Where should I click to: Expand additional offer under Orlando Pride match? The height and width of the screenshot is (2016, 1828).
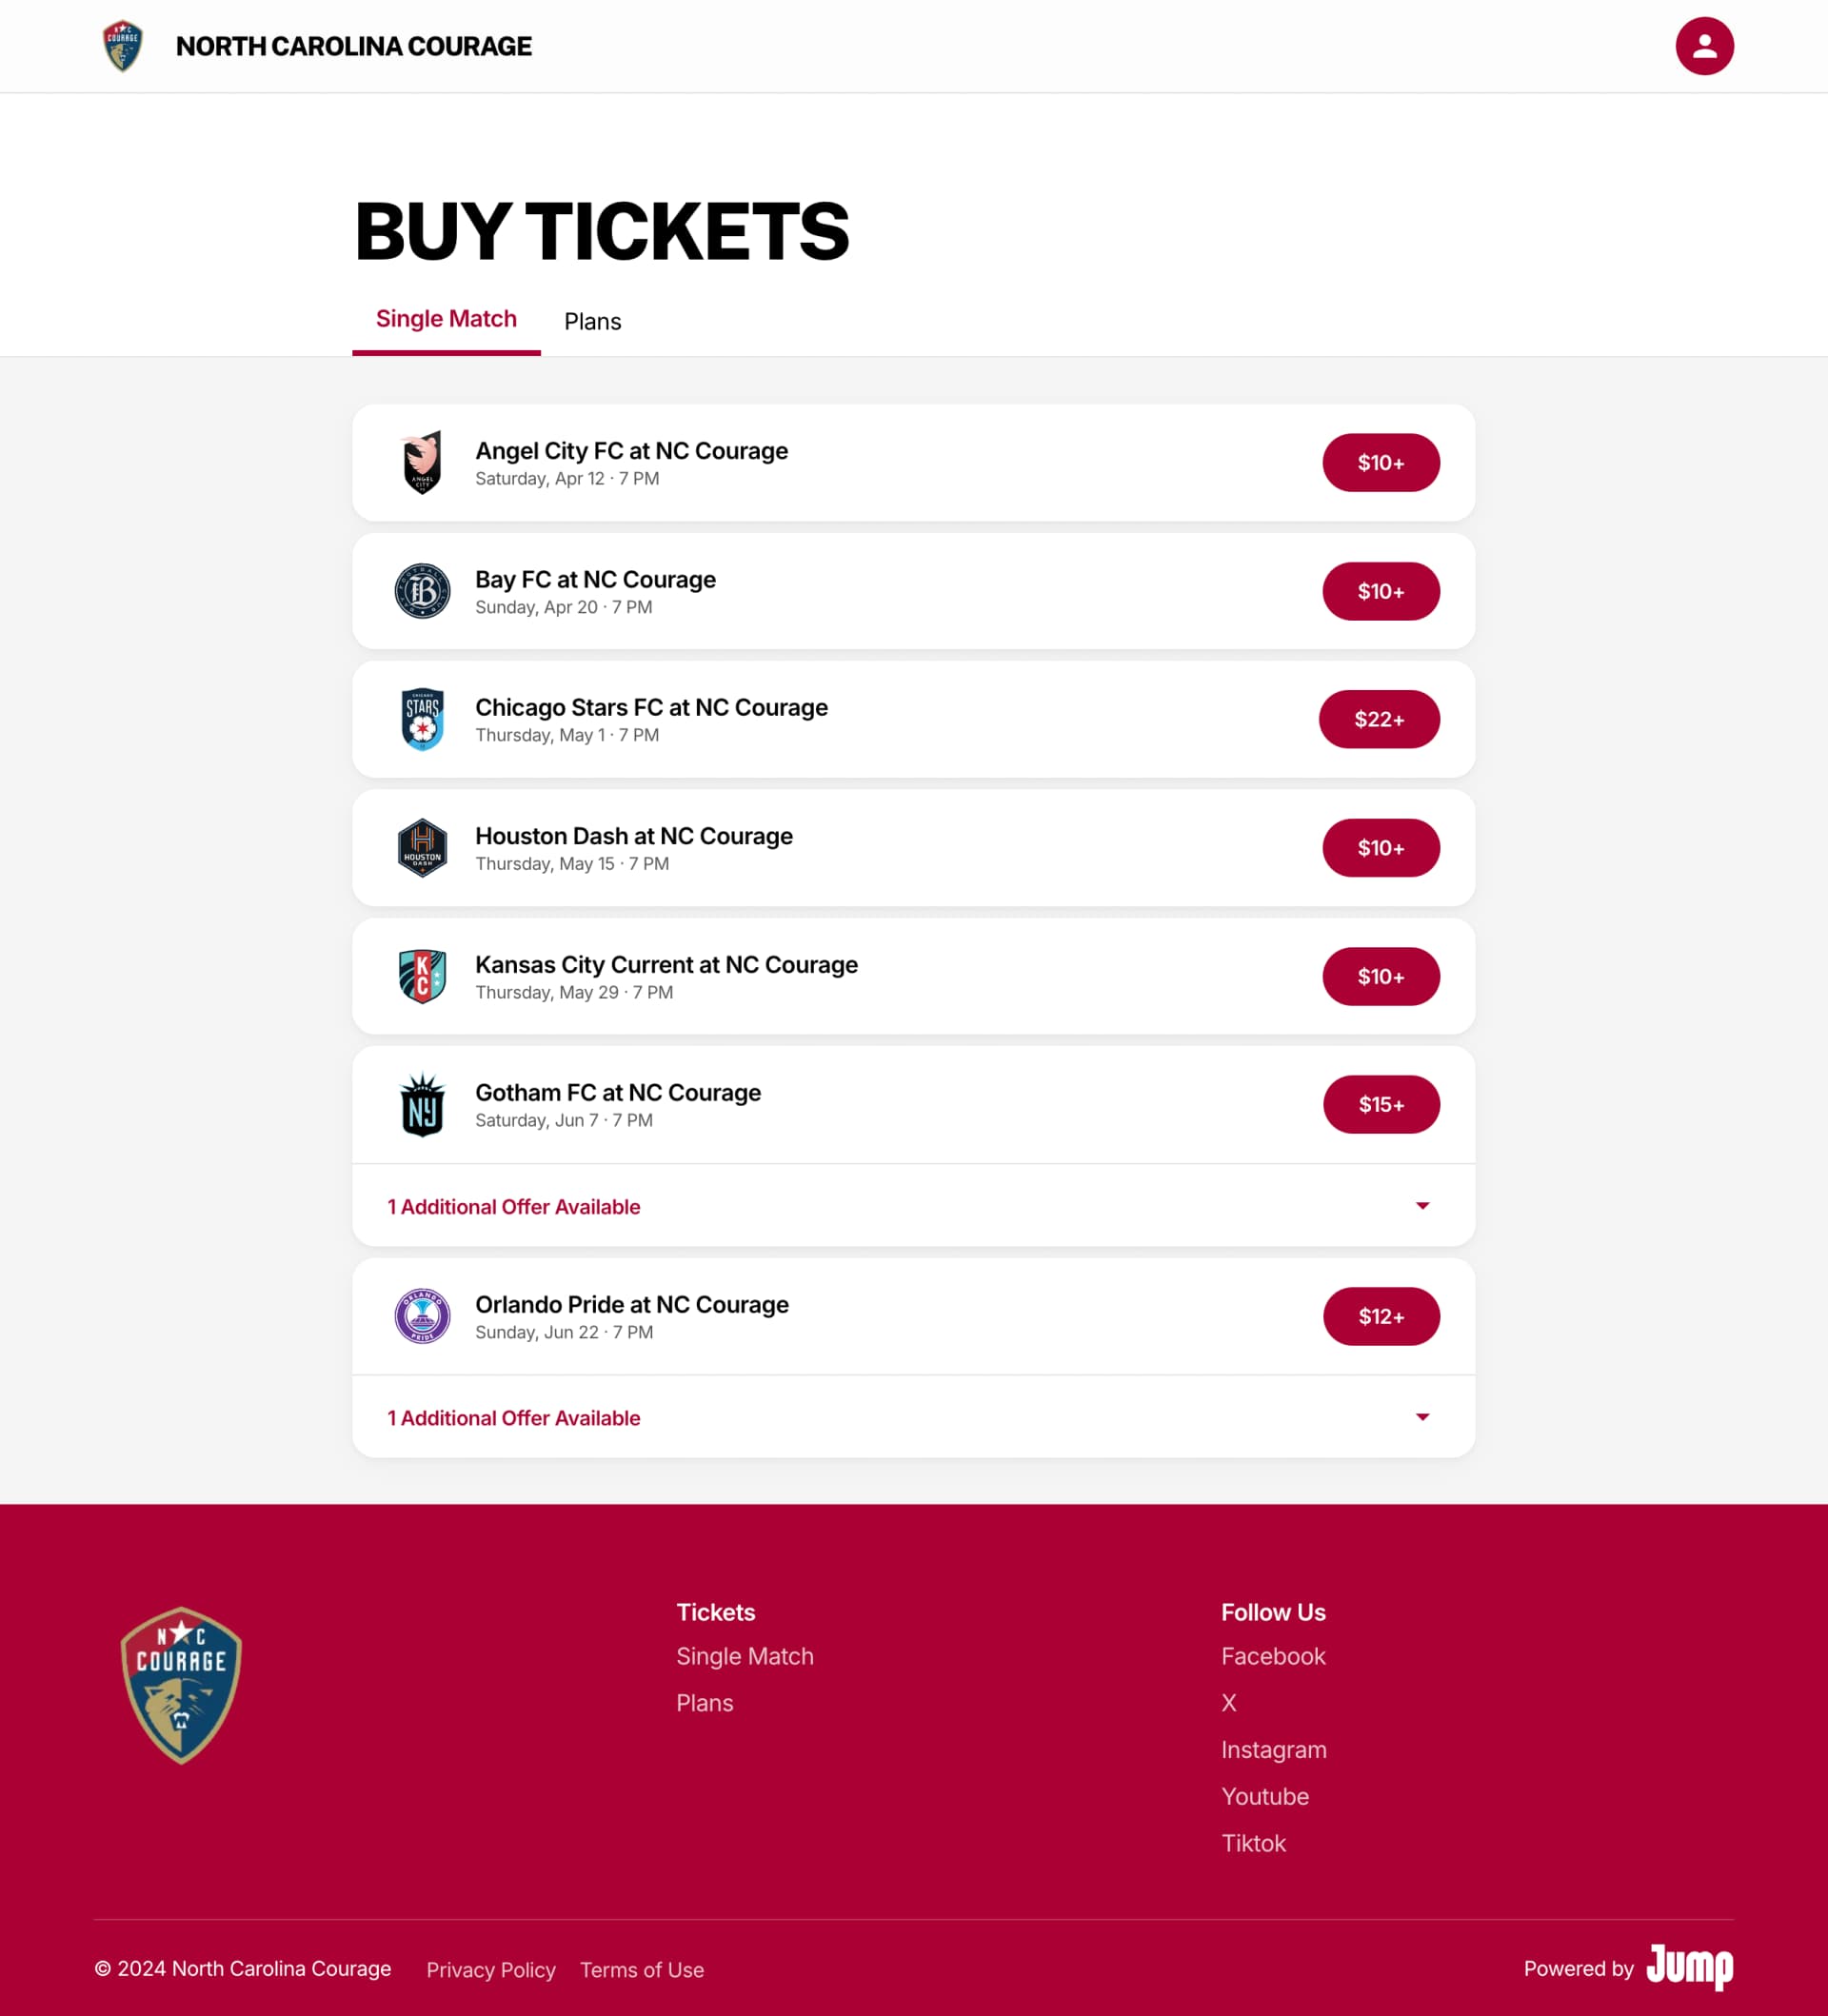(1421, 1417)
